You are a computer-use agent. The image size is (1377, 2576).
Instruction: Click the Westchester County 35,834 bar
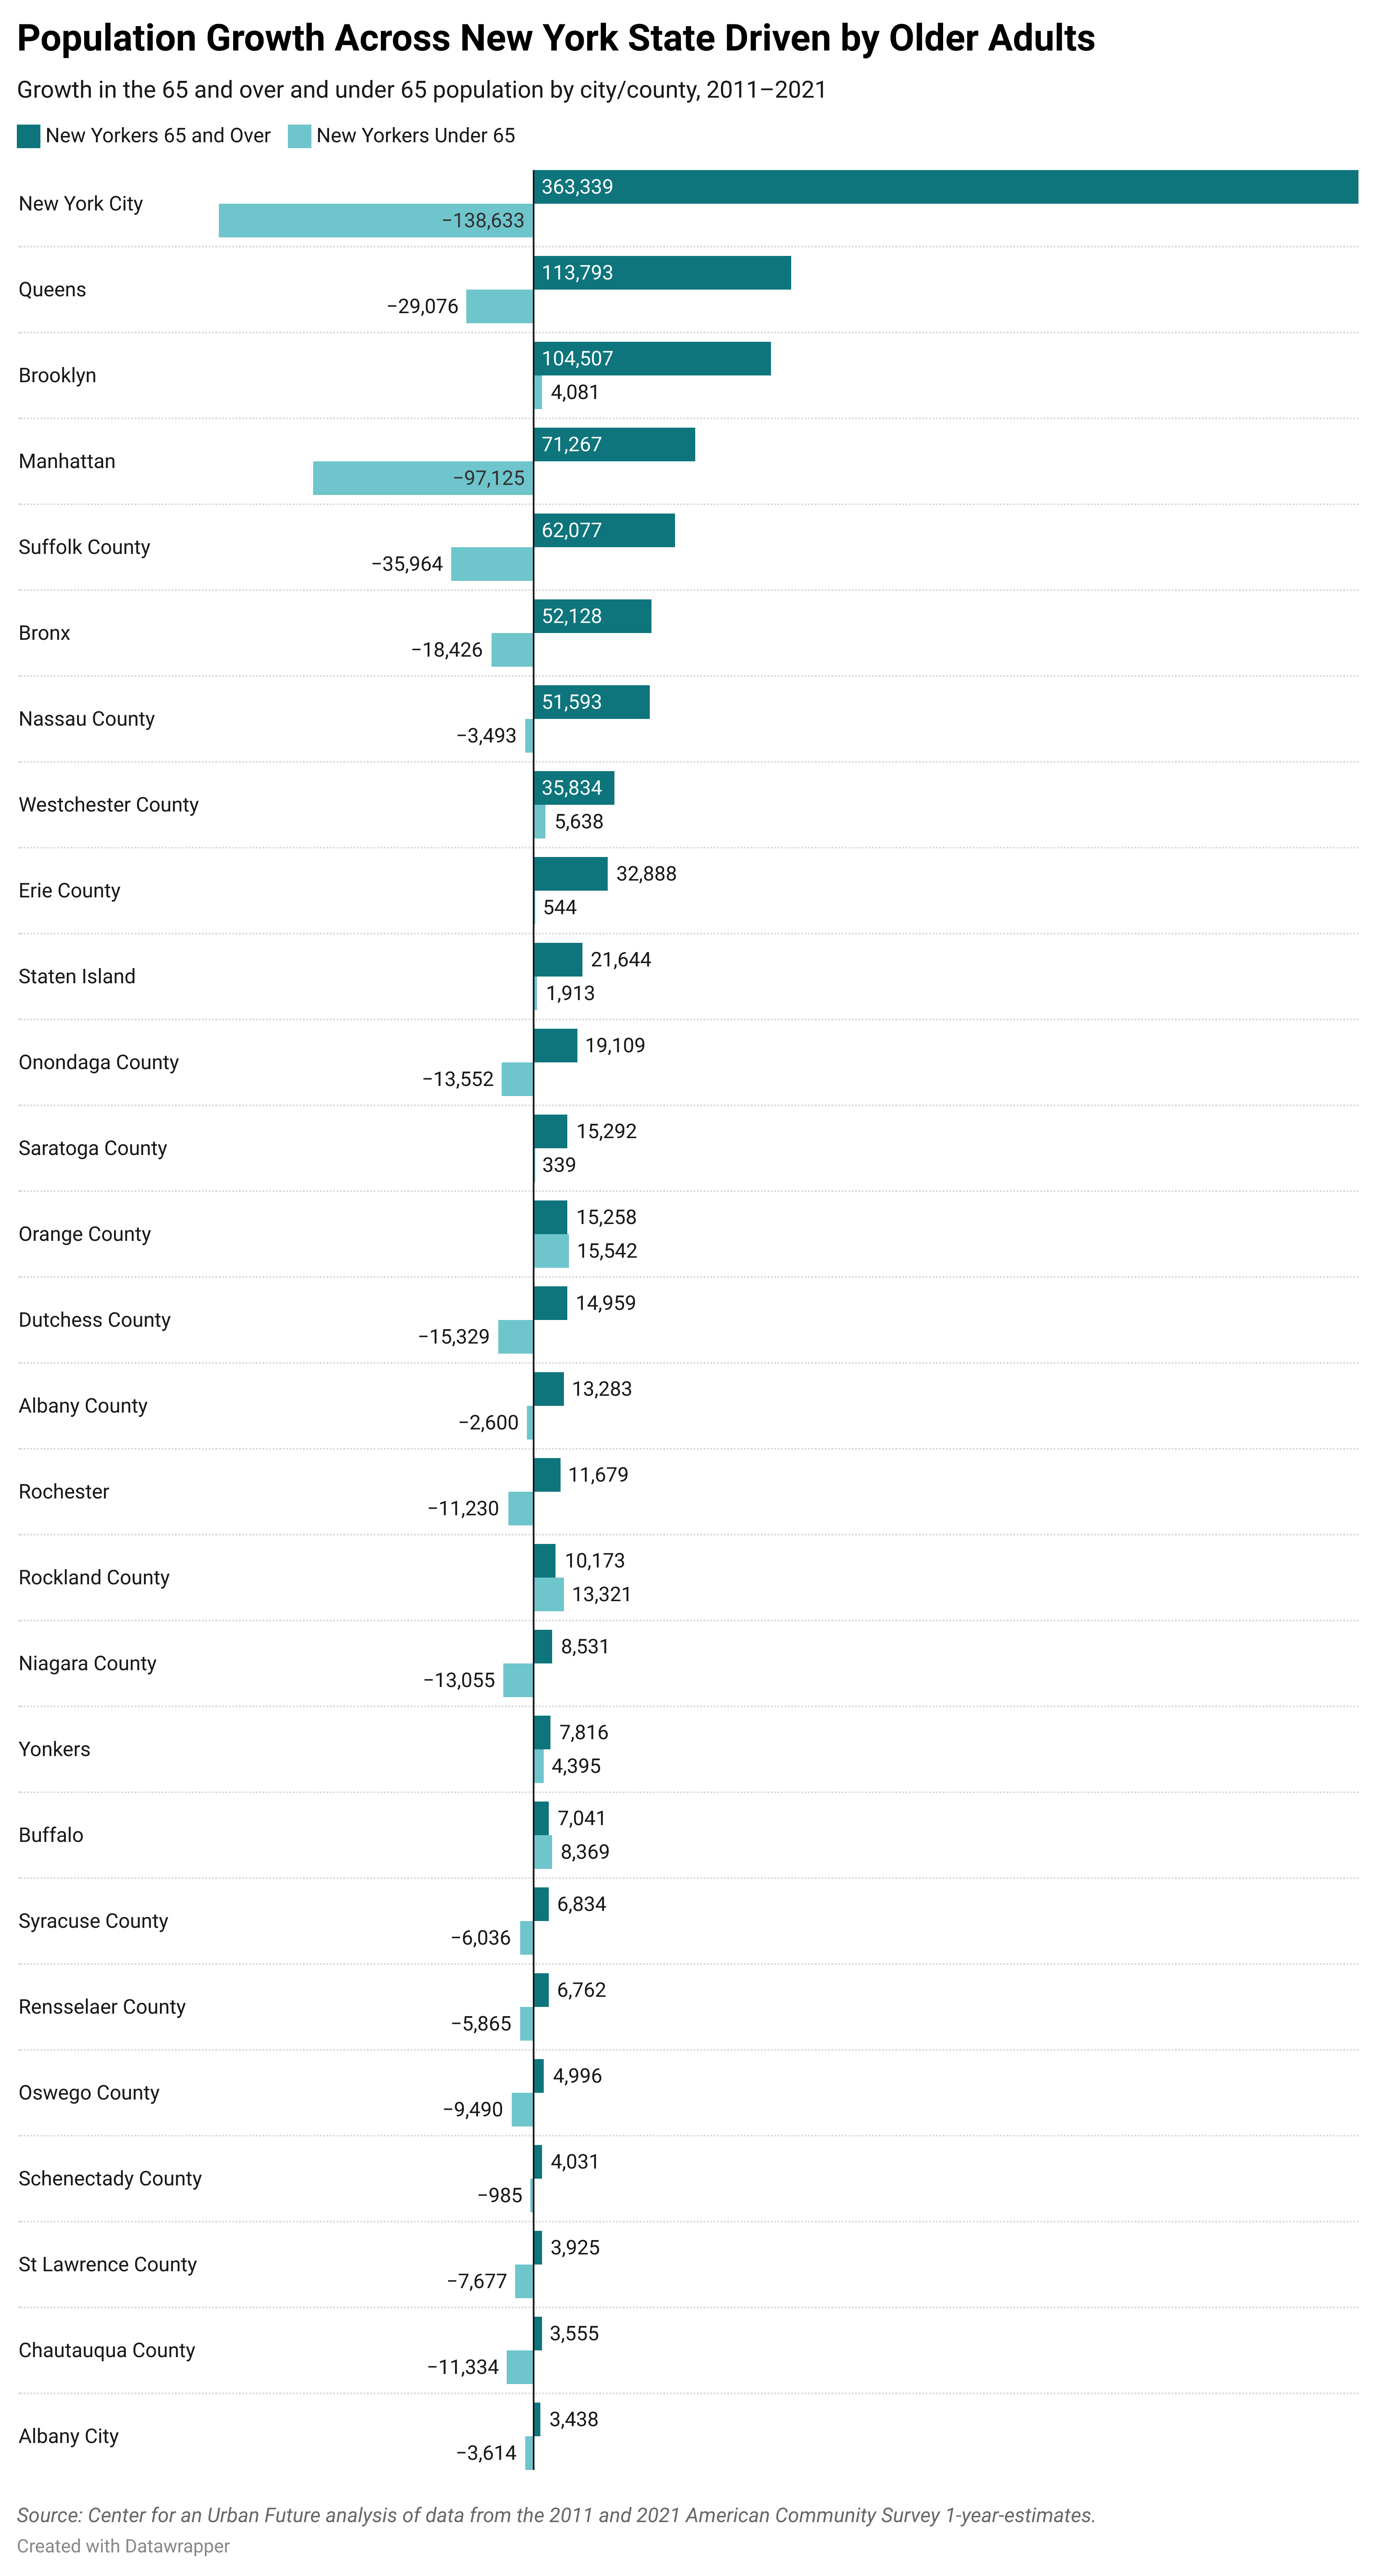tap(574, 788)
